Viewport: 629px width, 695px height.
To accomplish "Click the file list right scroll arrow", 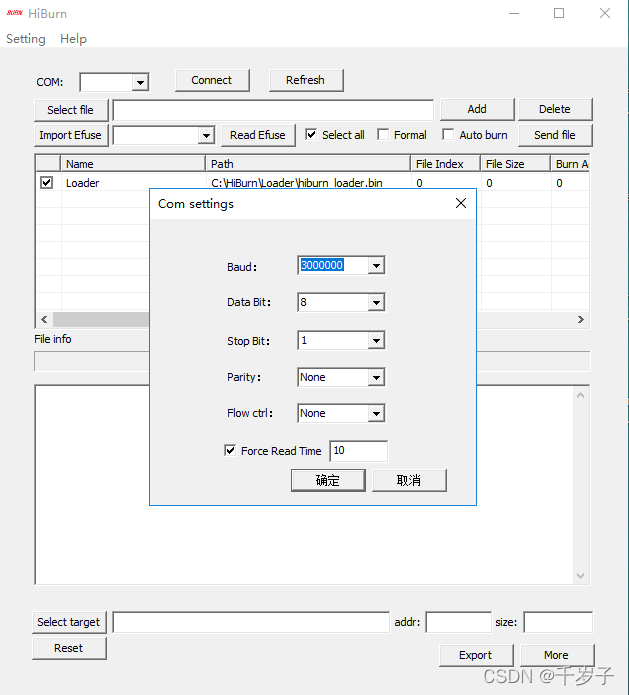I will click(581, 320).
